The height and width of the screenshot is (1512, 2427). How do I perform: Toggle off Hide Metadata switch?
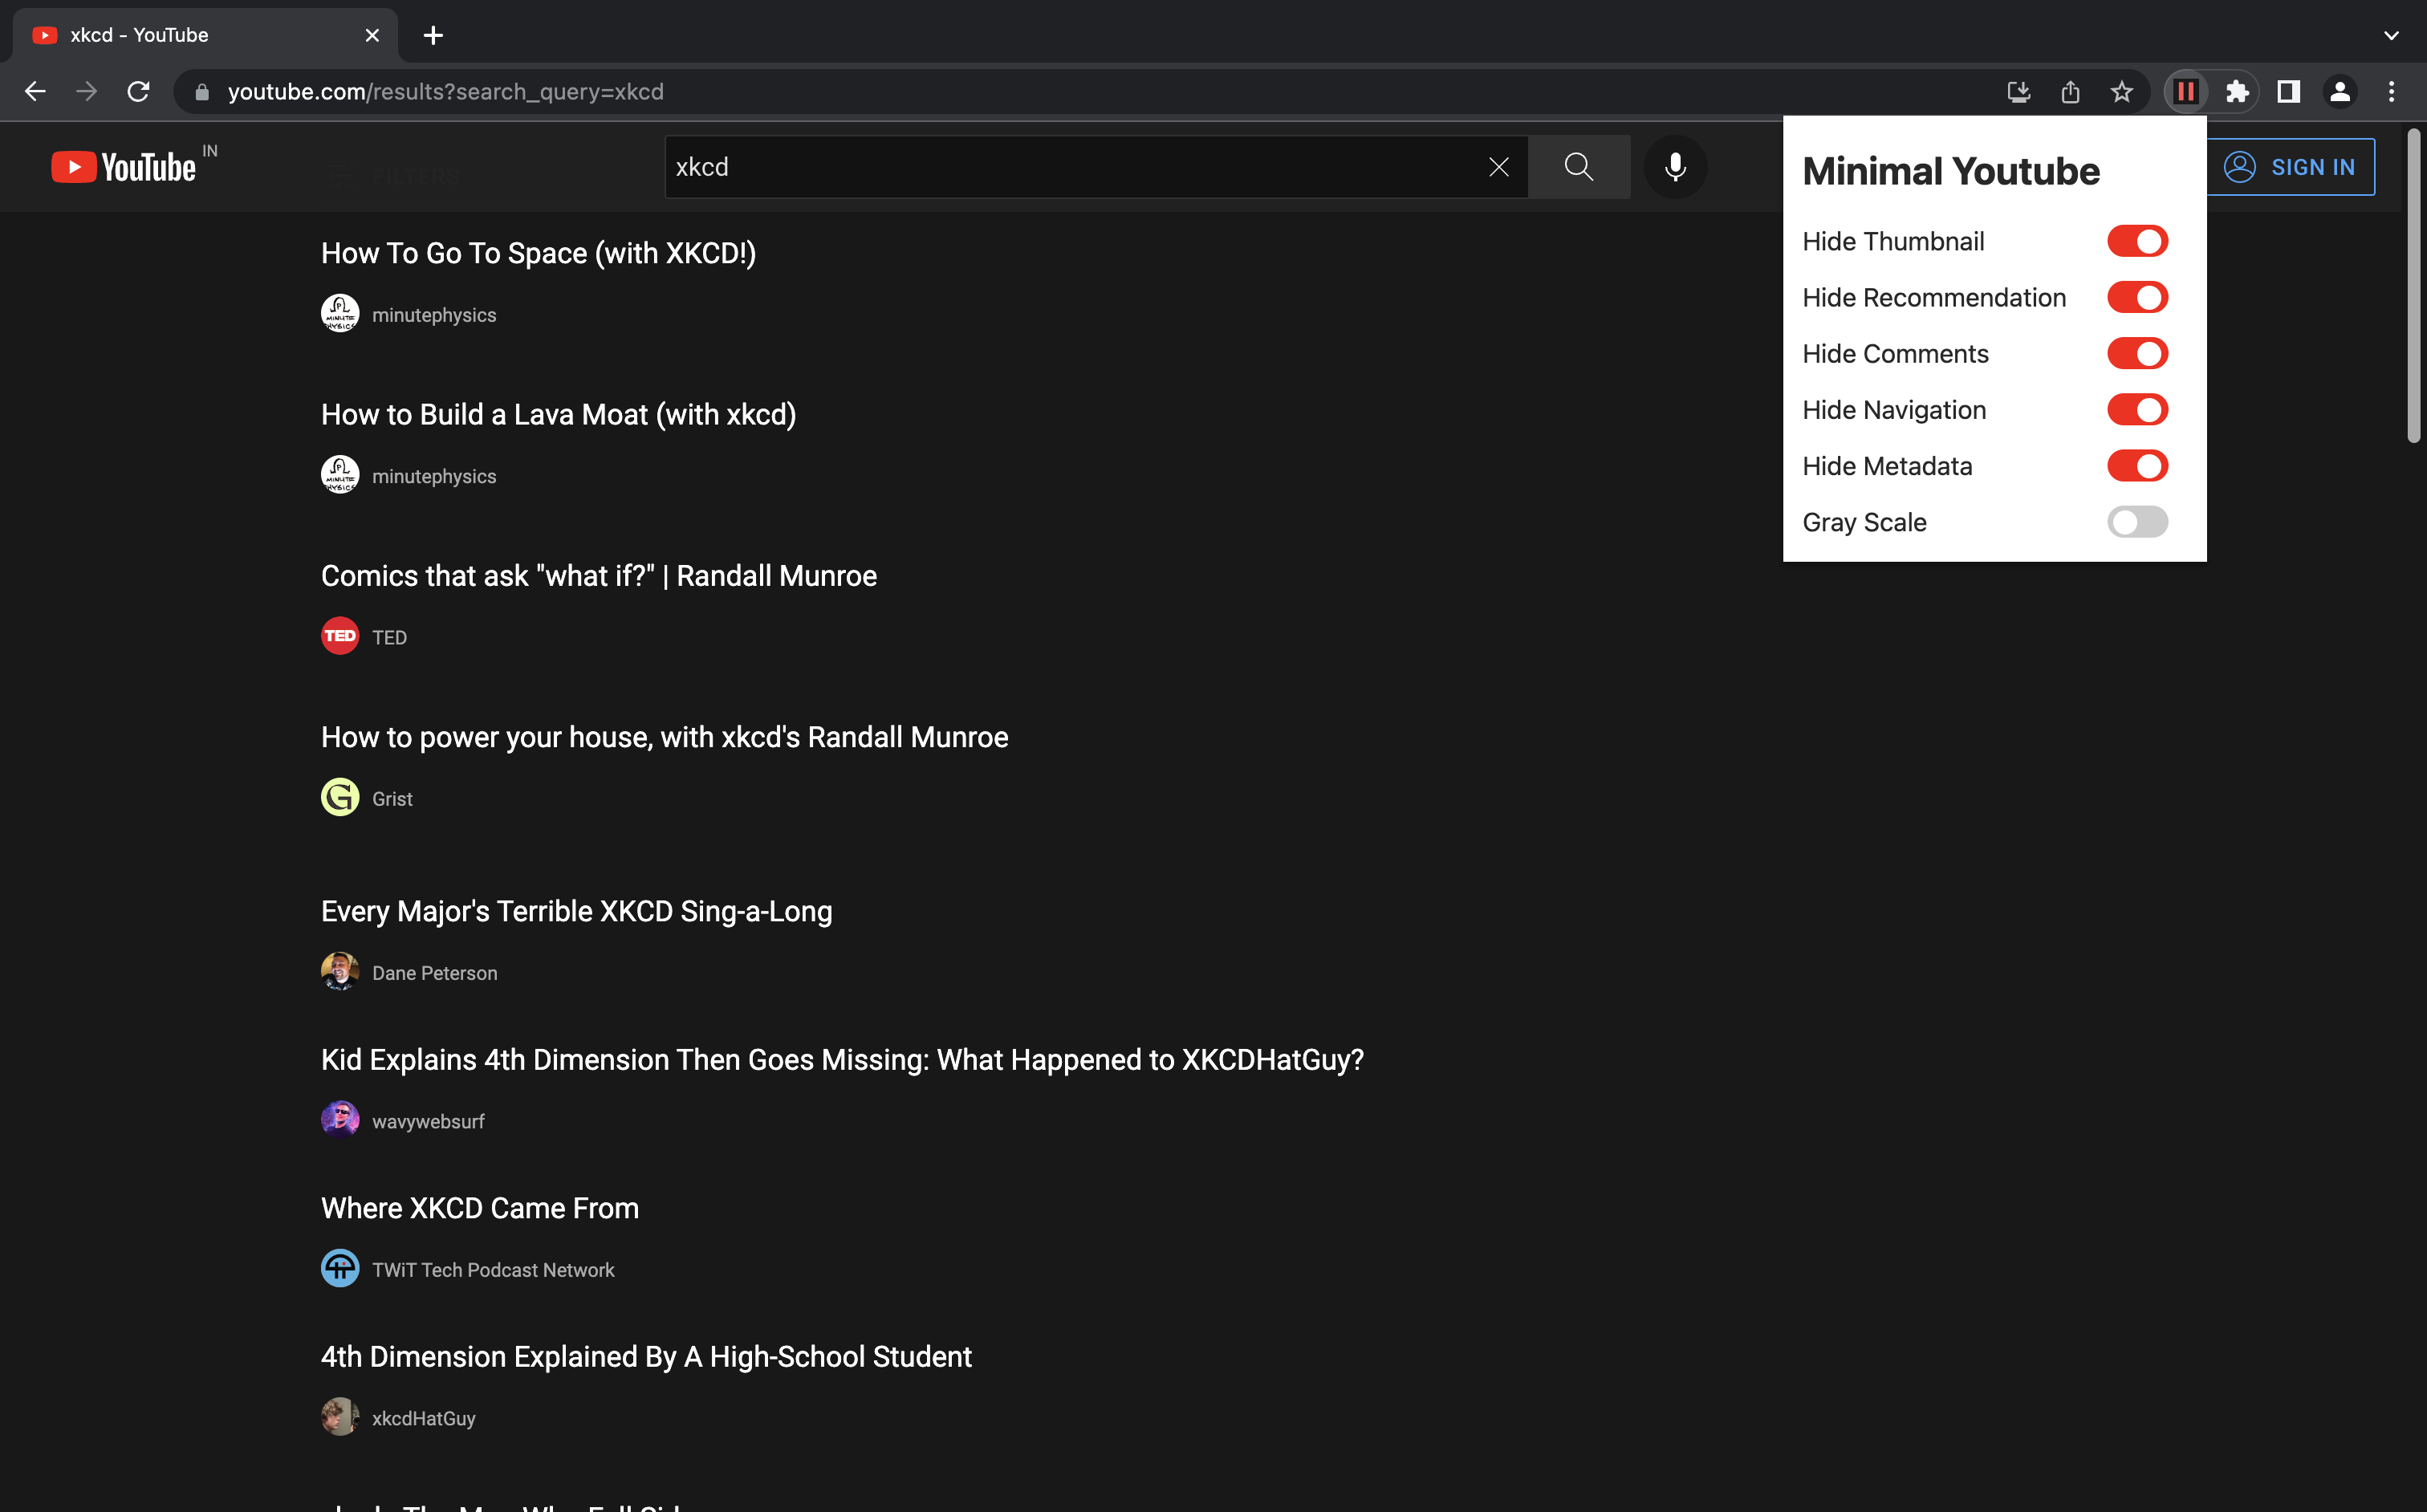(x=2137, y=466)
